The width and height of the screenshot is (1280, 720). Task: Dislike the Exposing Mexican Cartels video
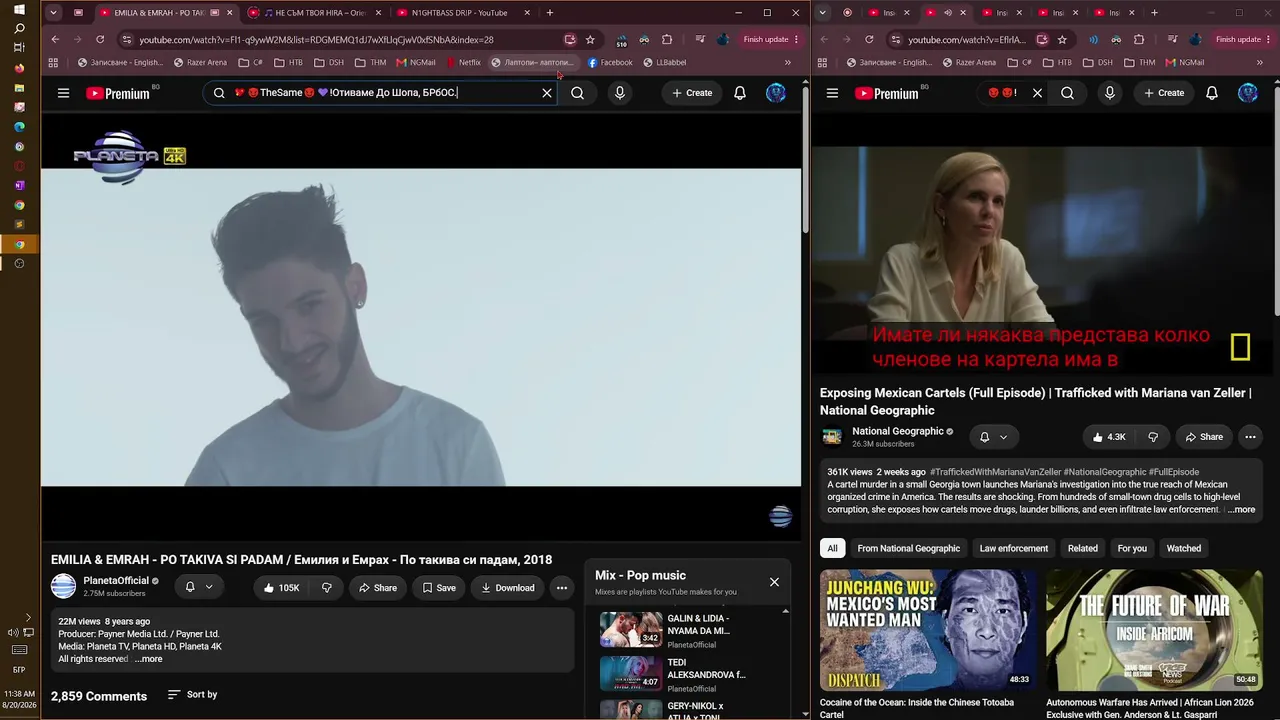[x=1153, y=437]
